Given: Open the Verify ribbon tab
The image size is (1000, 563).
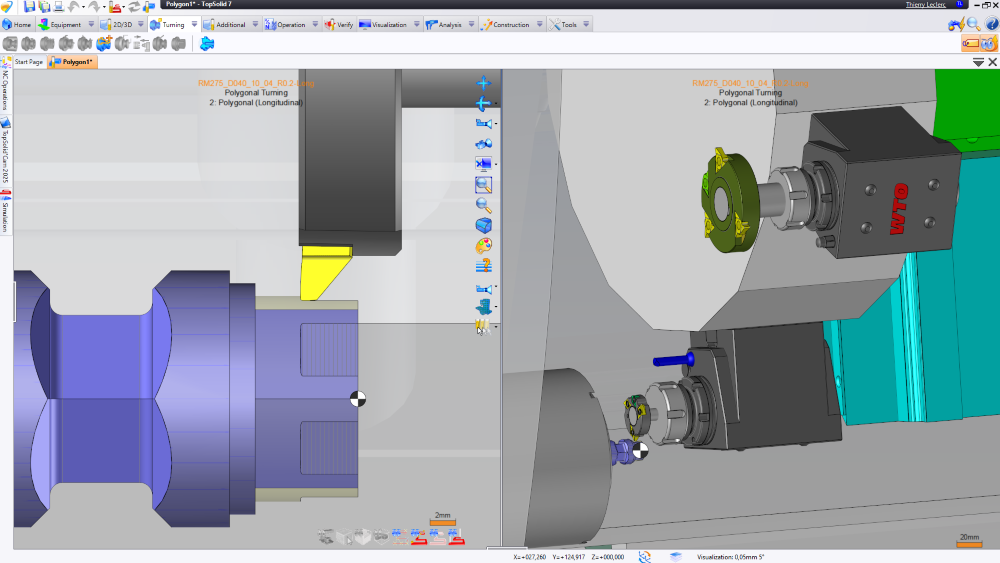Looking at the screenshot, I should click(338, 24).
